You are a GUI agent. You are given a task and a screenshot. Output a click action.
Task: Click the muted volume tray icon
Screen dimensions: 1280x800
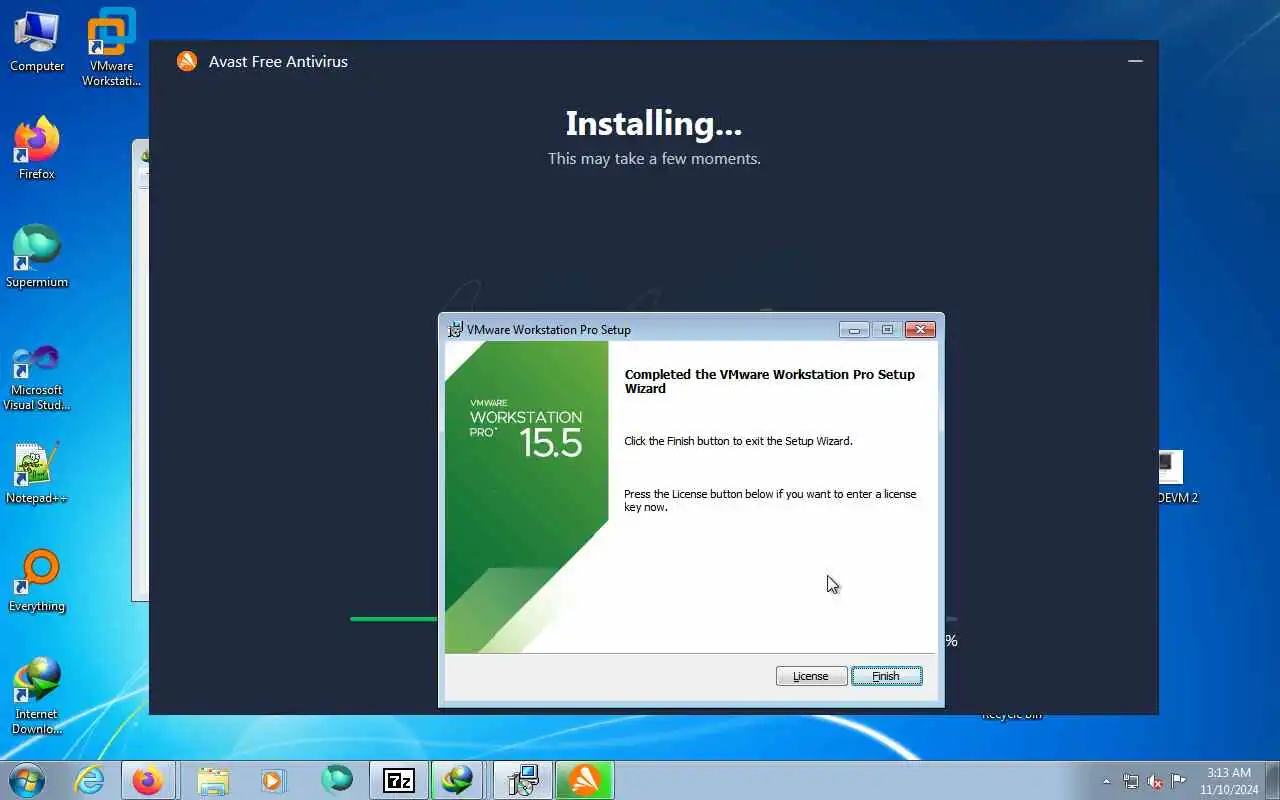pos(1155,781)
